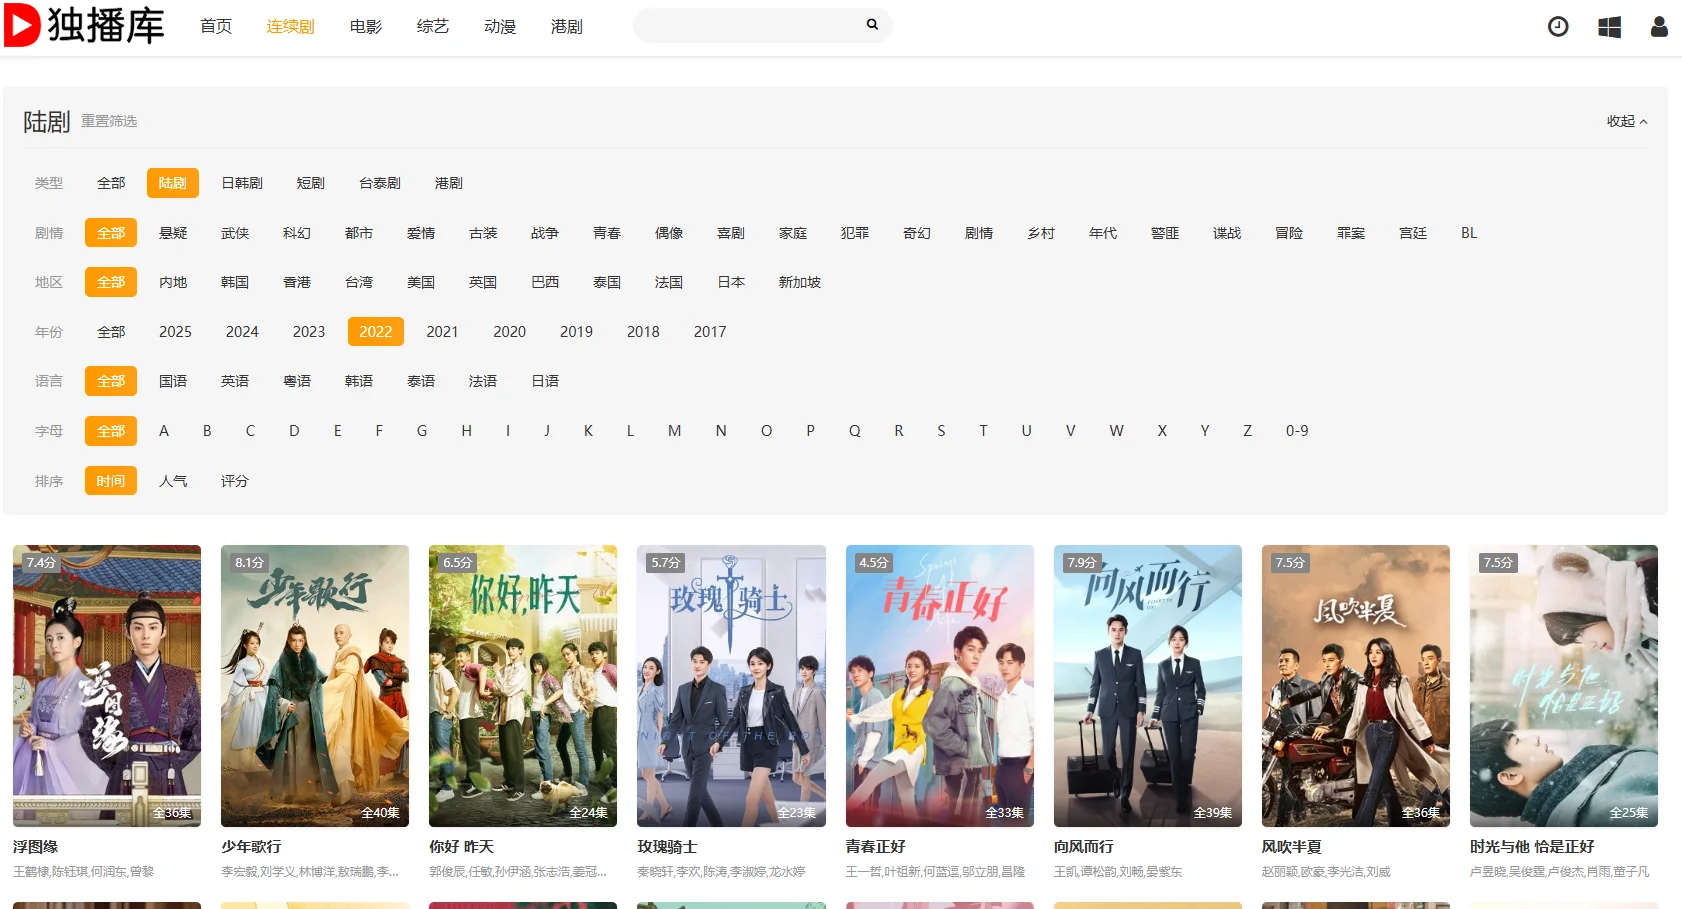Select 谍战 plot filter
This screenshot has height=909, width=1682.
(x=1227, y=233)
